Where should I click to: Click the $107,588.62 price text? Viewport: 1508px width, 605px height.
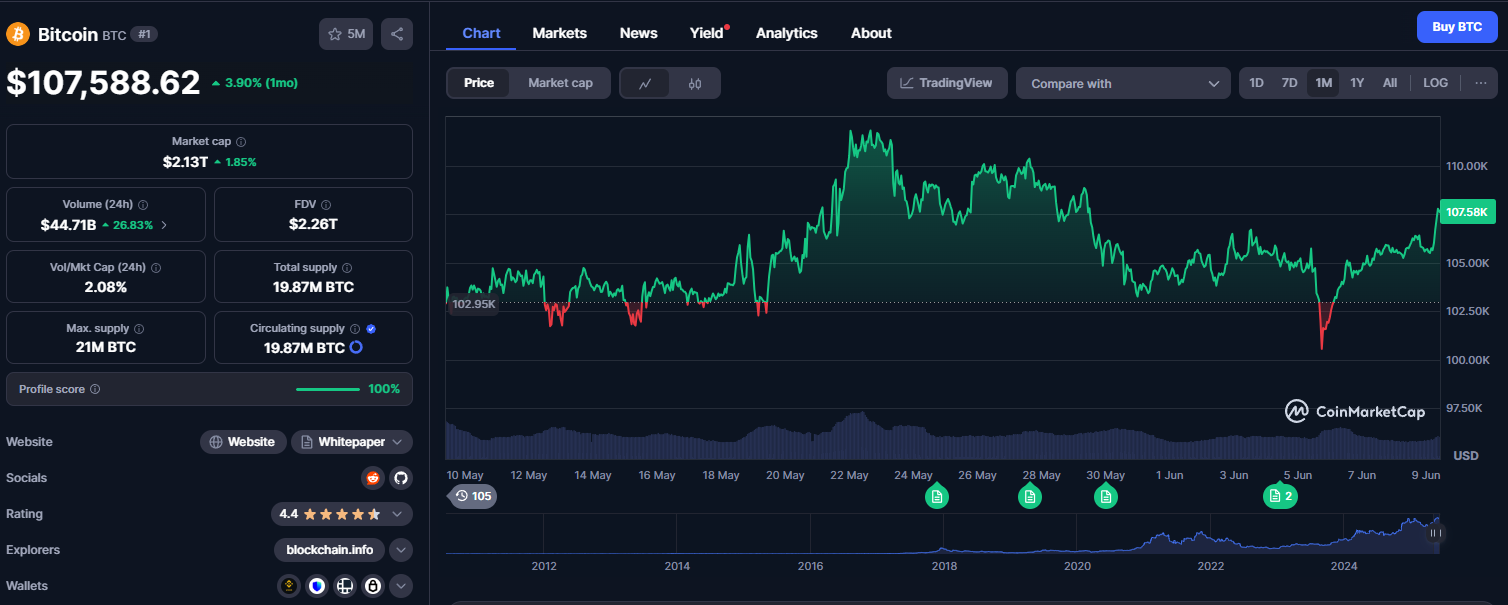[x=104, y=82]
